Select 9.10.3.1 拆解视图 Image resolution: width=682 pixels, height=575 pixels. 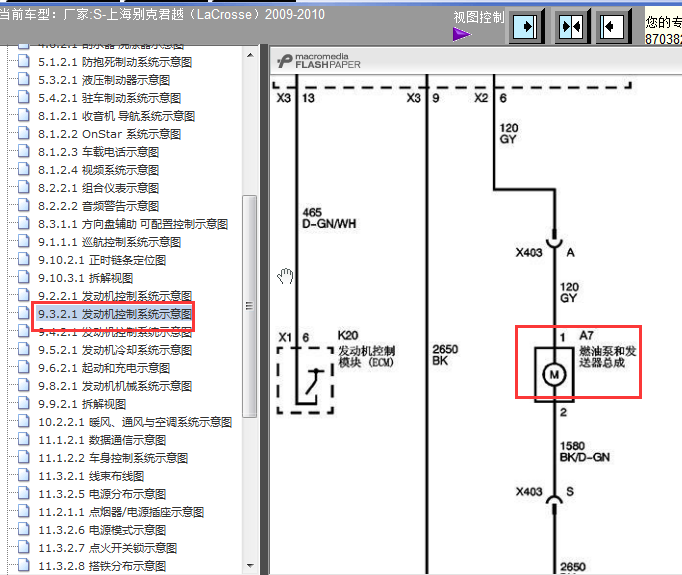(x=86, y=278)
